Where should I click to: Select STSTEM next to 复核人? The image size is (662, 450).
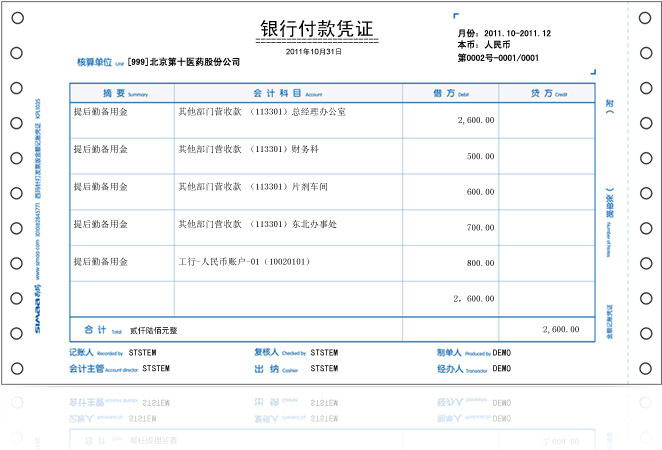[324, 352]
